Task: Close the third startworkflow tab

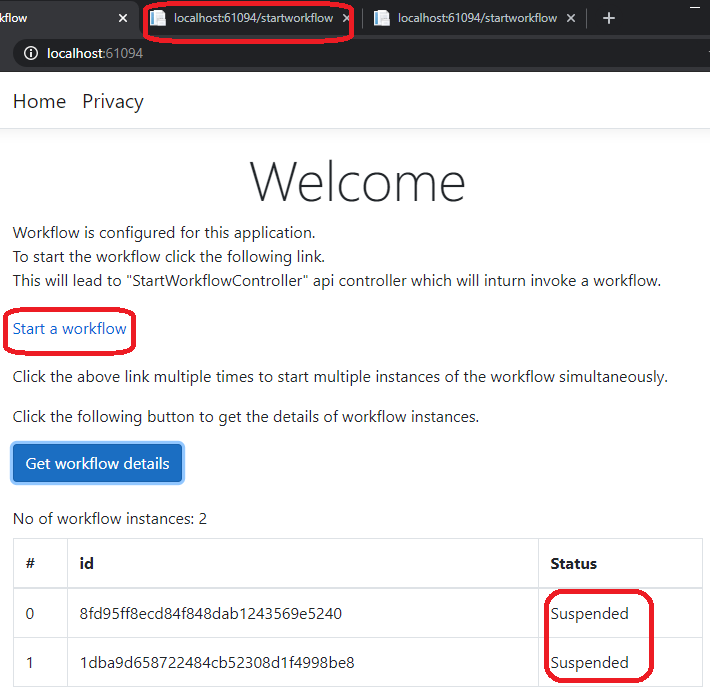Action: point(571,18)
